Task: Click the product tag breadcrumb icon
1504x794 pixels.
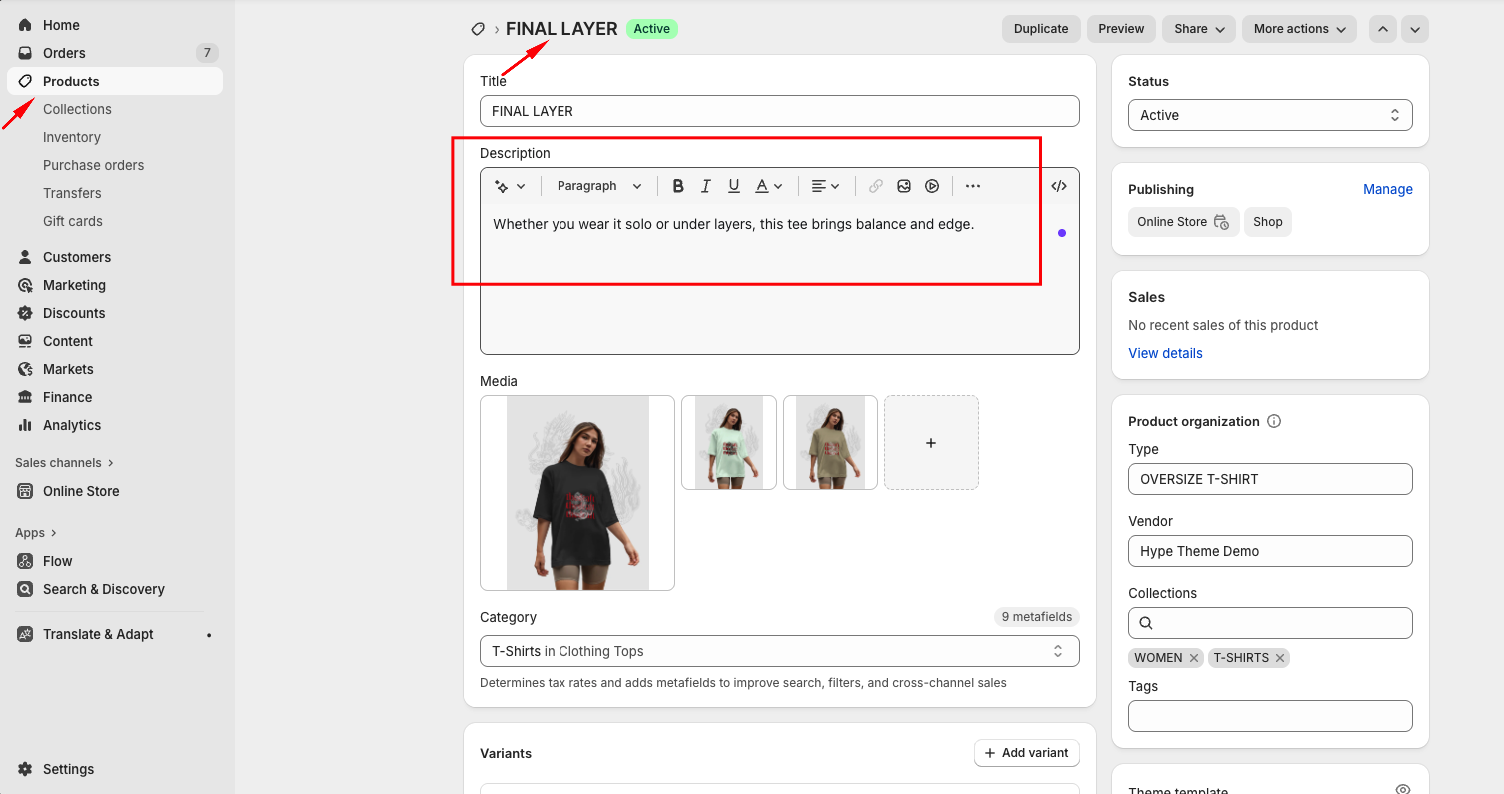Action: [479, 29]
